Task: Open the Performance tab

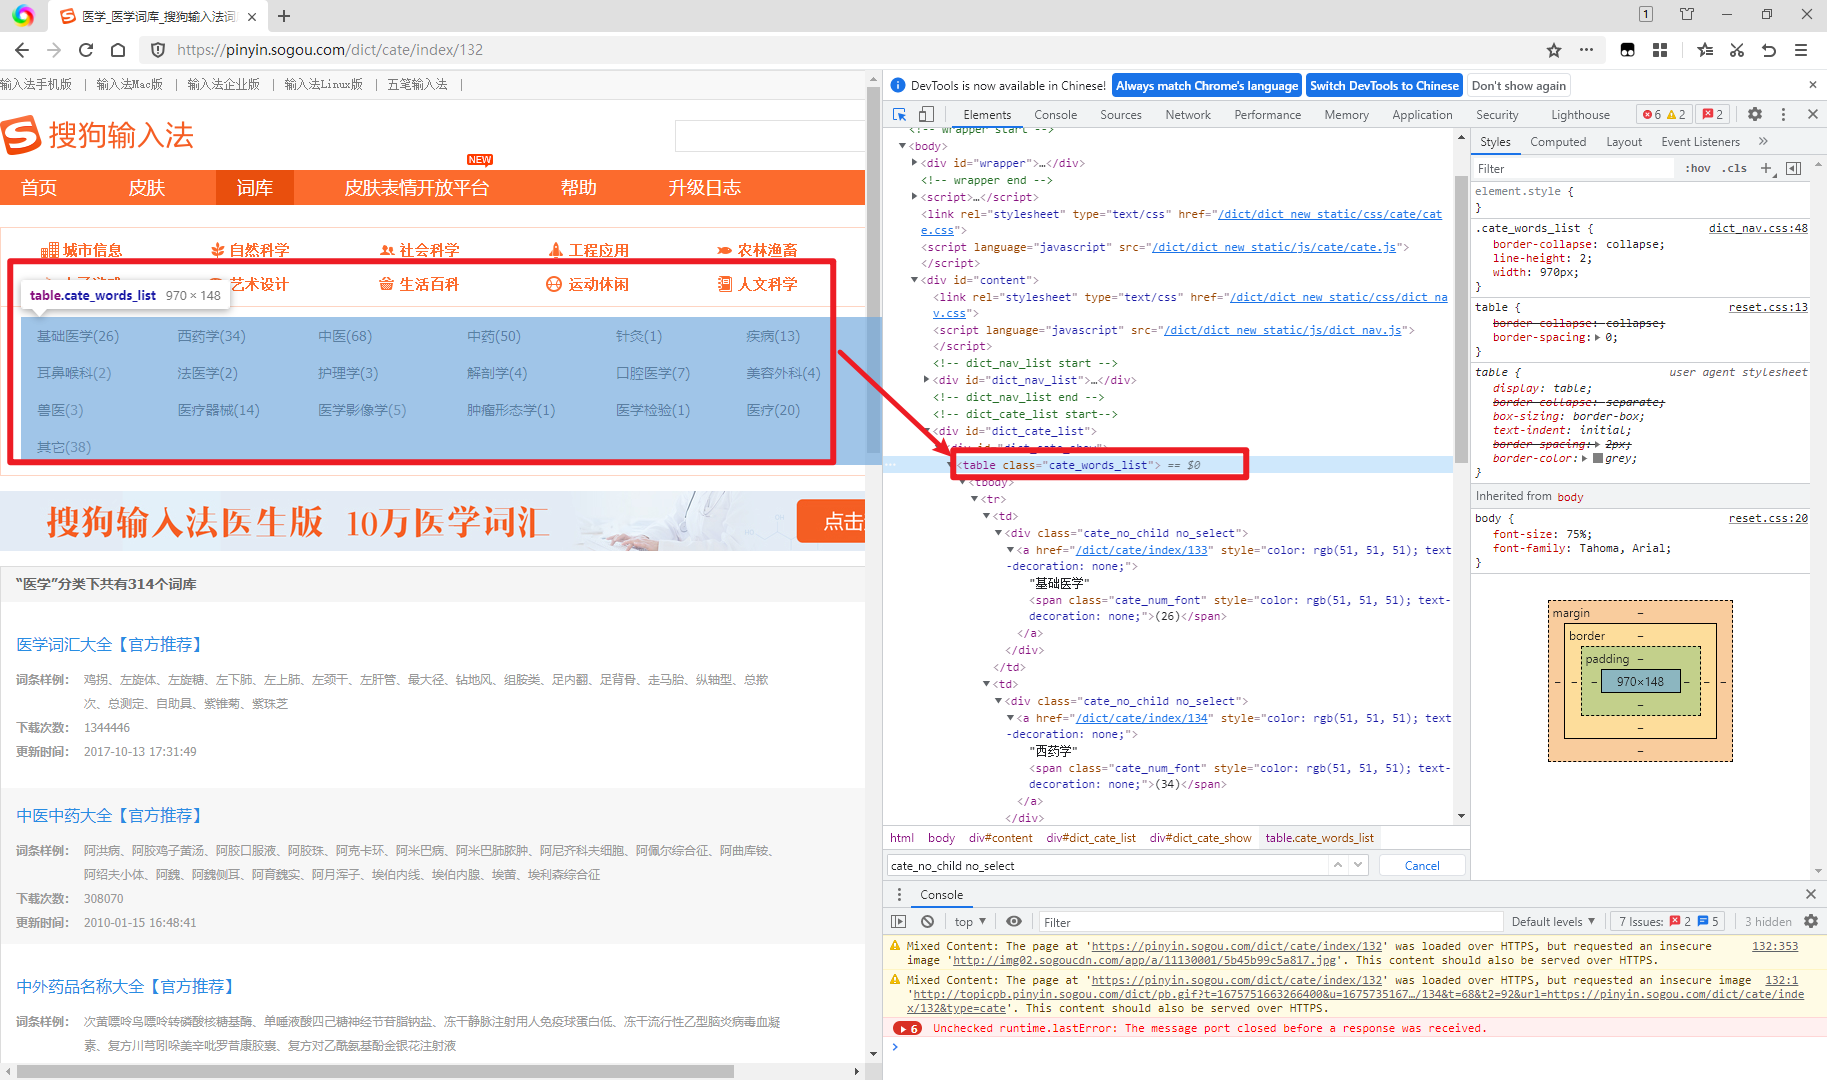Action: click(1268, 115)
